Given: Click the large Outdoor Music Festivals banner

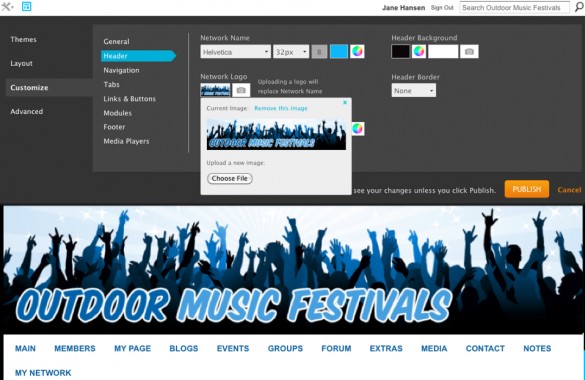Looking at the screenshot, I should point(293,270).
